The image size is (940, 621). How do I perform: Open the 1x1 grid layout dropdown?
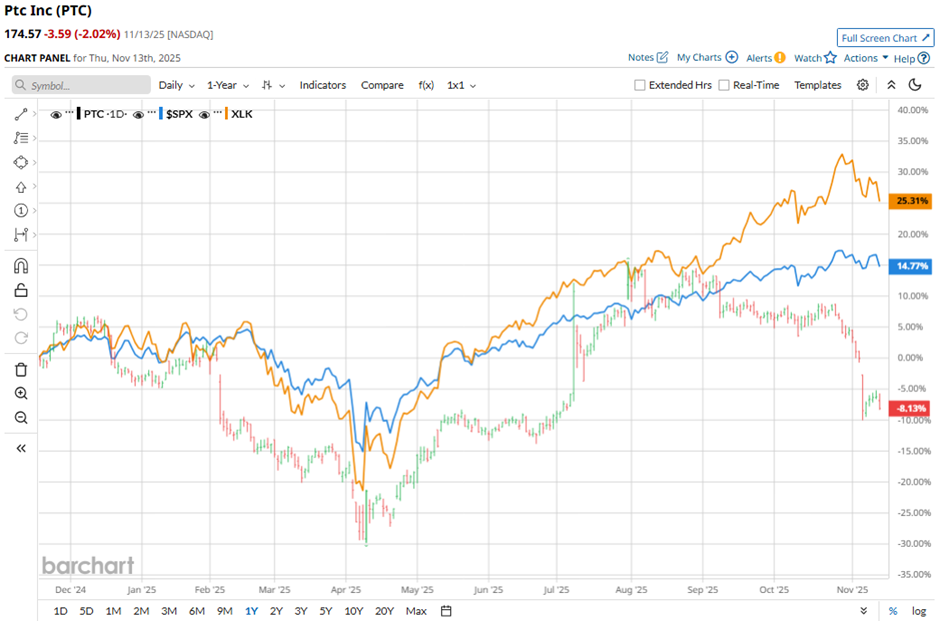tap(462, 85)
